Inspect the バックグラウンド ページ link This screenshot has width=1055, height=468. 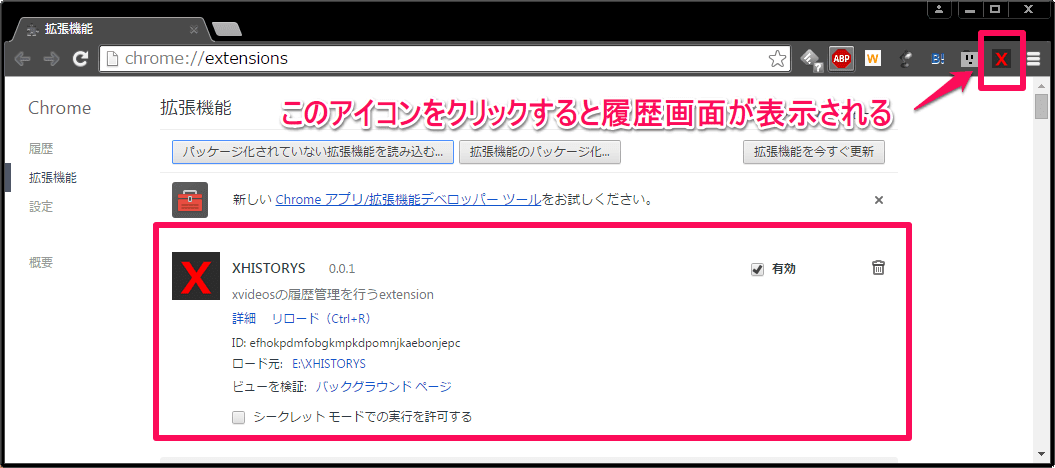point(384,387)
